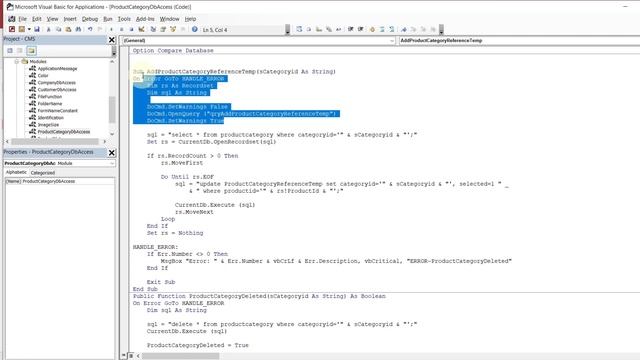Open the Insert menu
640x360 pixels.
pos(70,19)
